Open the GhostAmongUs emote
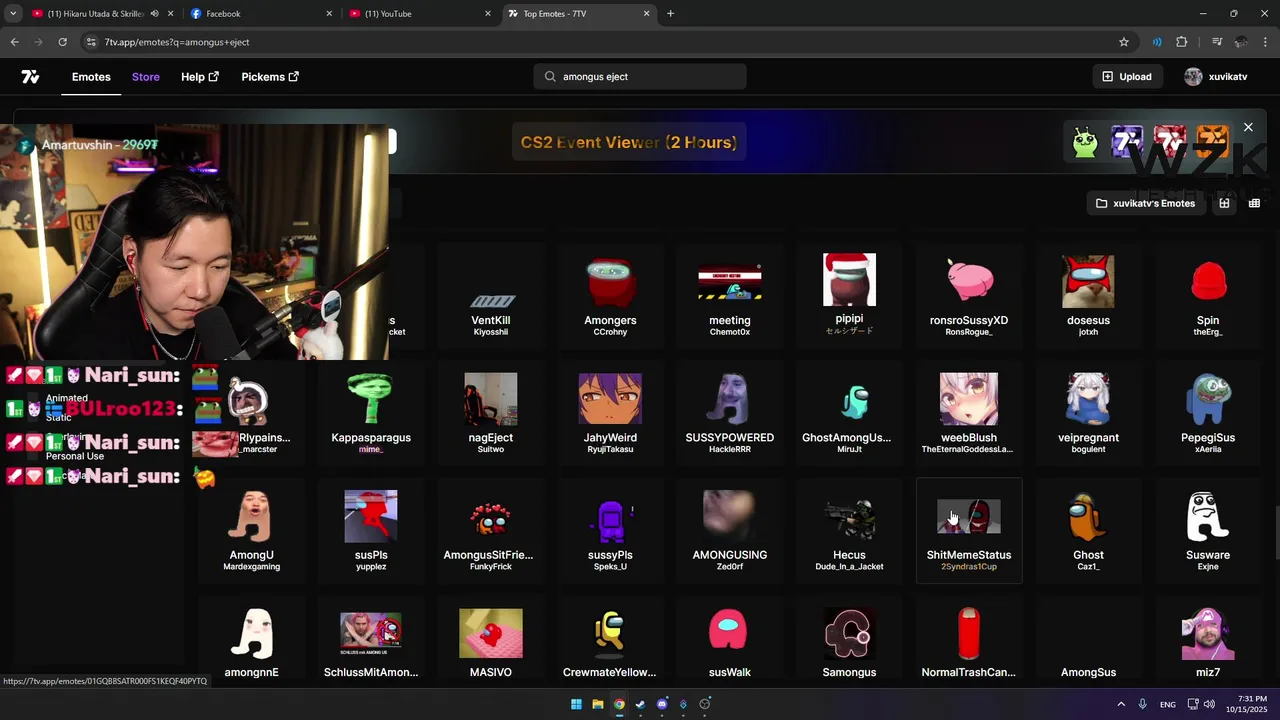The width and height of the screenshot is (1280, 720). coord(849,414)
